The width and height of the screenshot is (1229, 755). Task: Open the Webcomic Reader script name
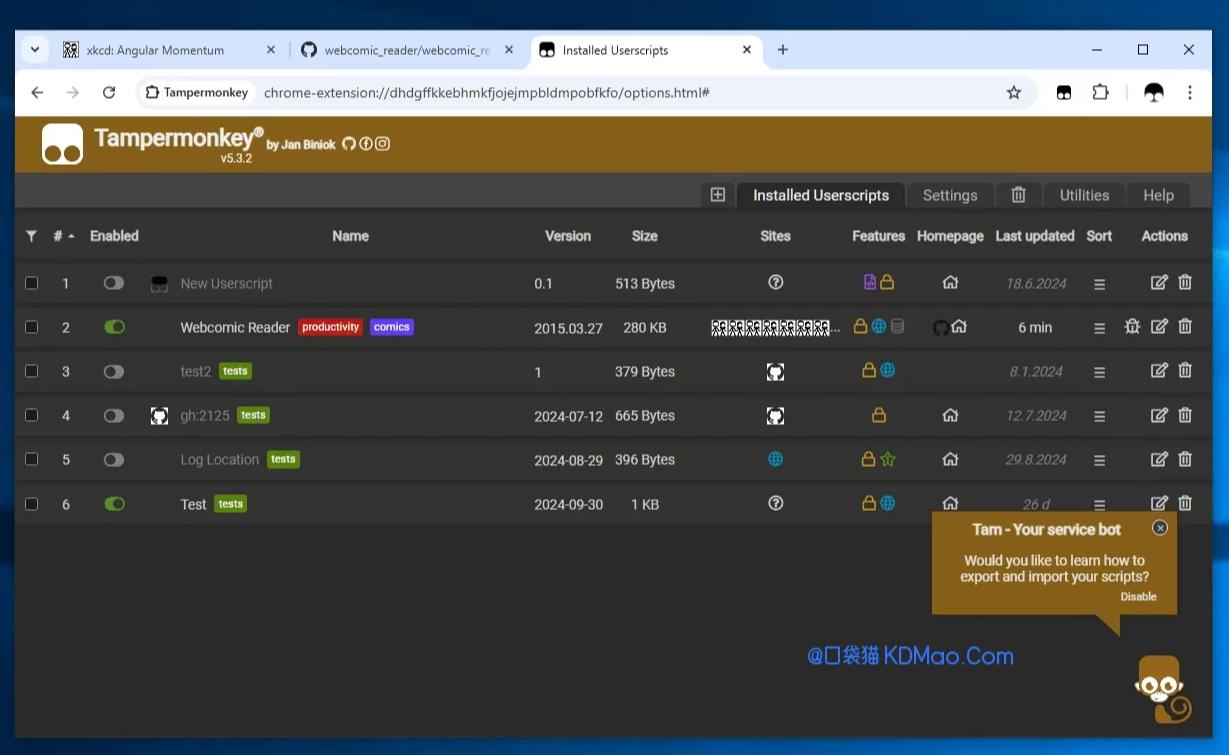coord(235,327)
